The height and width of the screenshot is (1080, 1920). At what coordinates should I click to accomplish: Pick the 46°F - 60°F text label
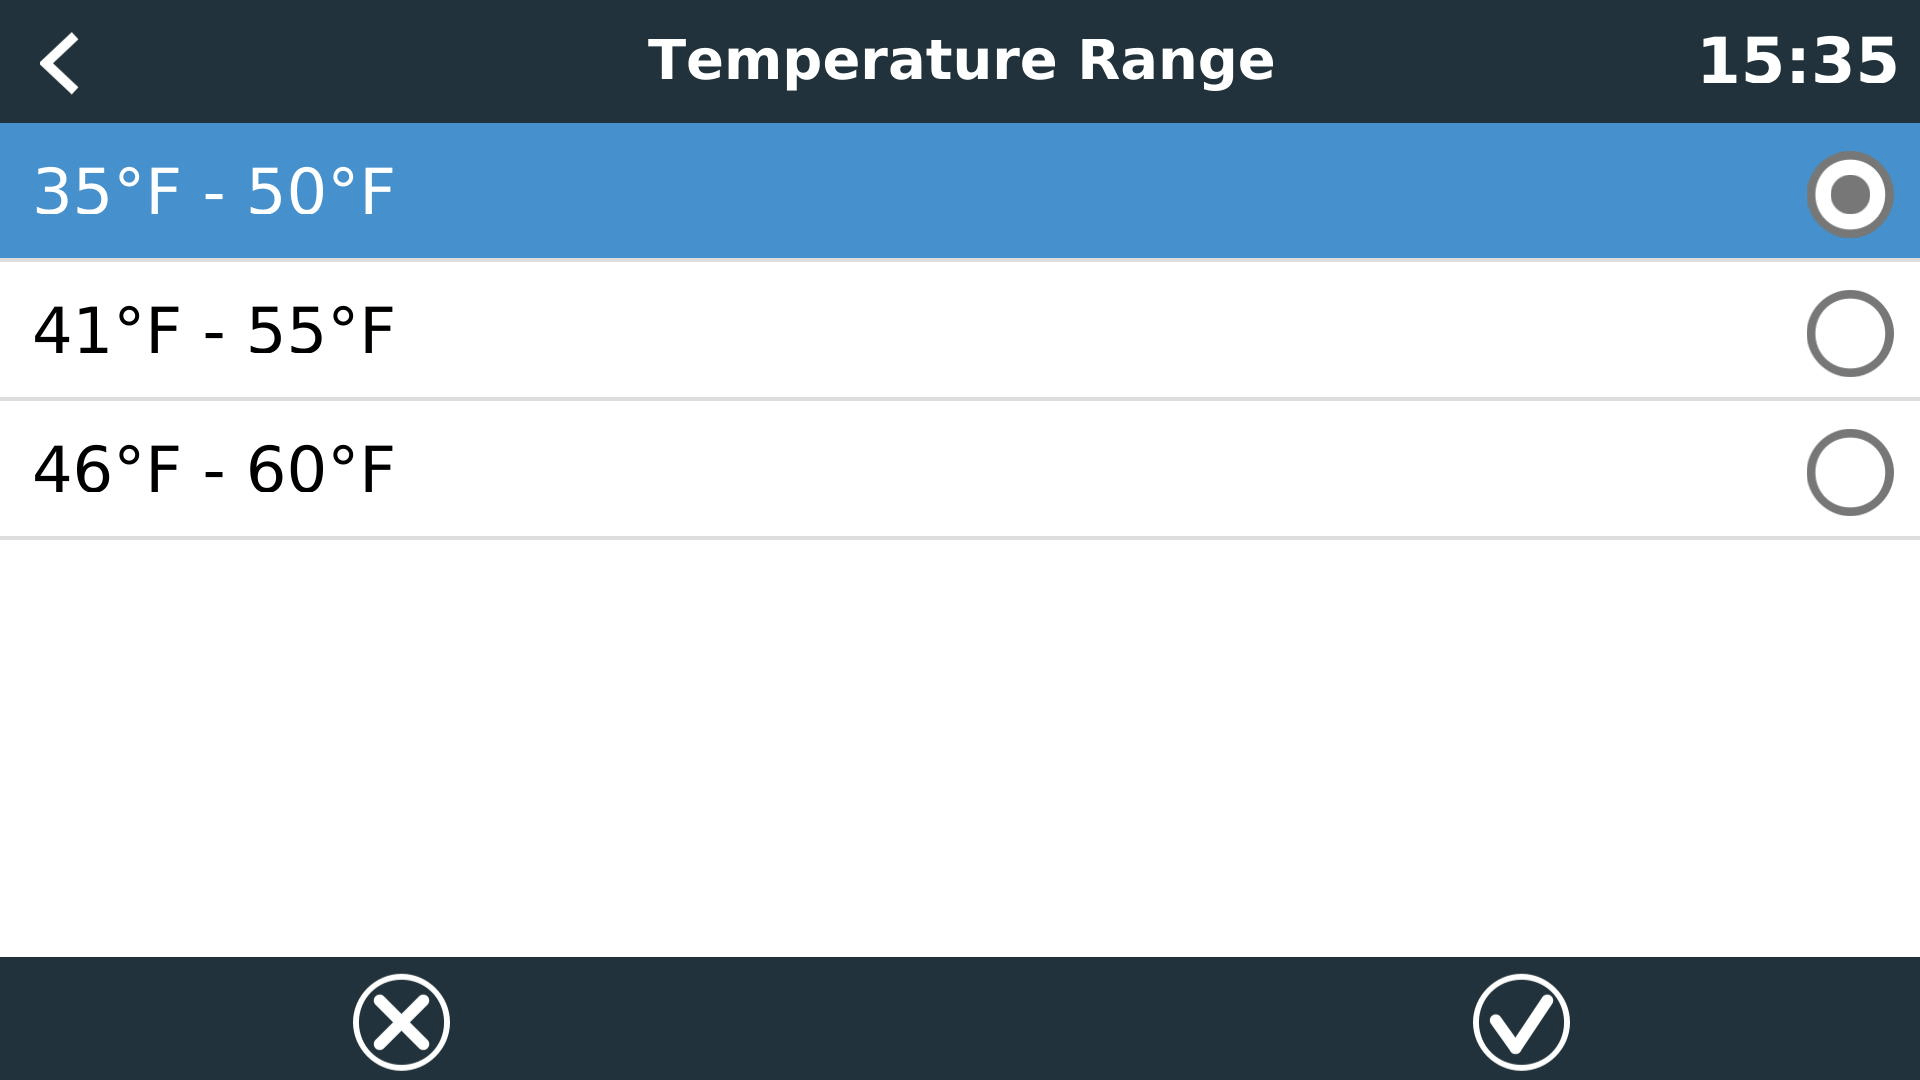pyautogui.click(x=213, y=470)
